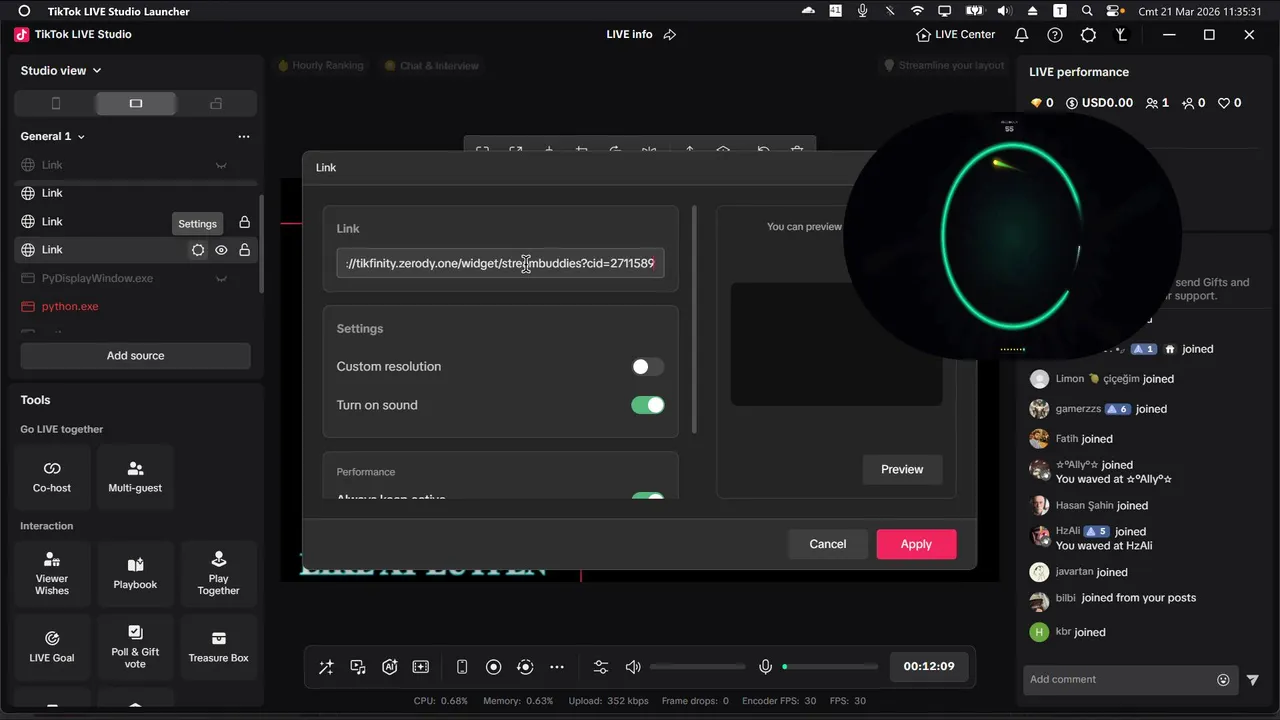Disable Turn on sound toggle
This screenshot has width=1280, height=720.
647,405
